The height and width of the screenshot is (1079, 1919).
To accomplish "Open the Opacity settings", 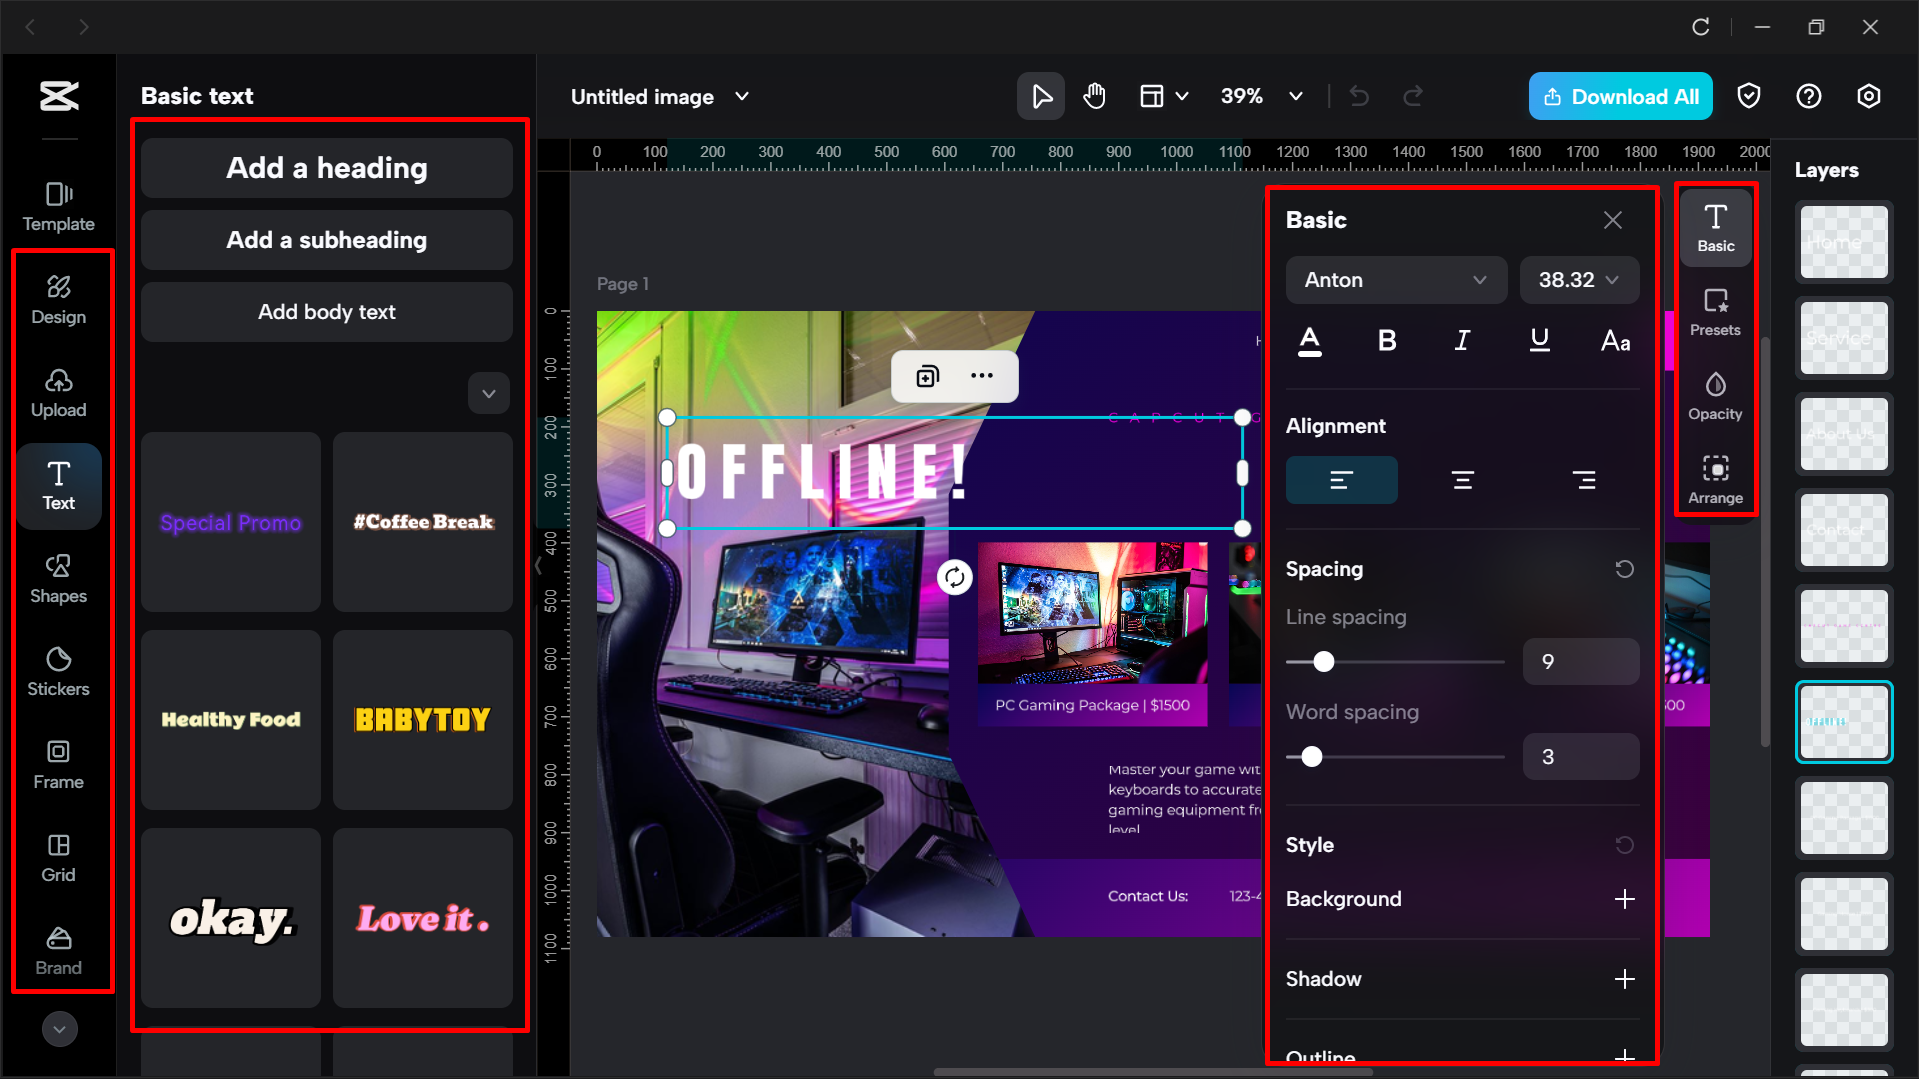I will pos(1714,396).
